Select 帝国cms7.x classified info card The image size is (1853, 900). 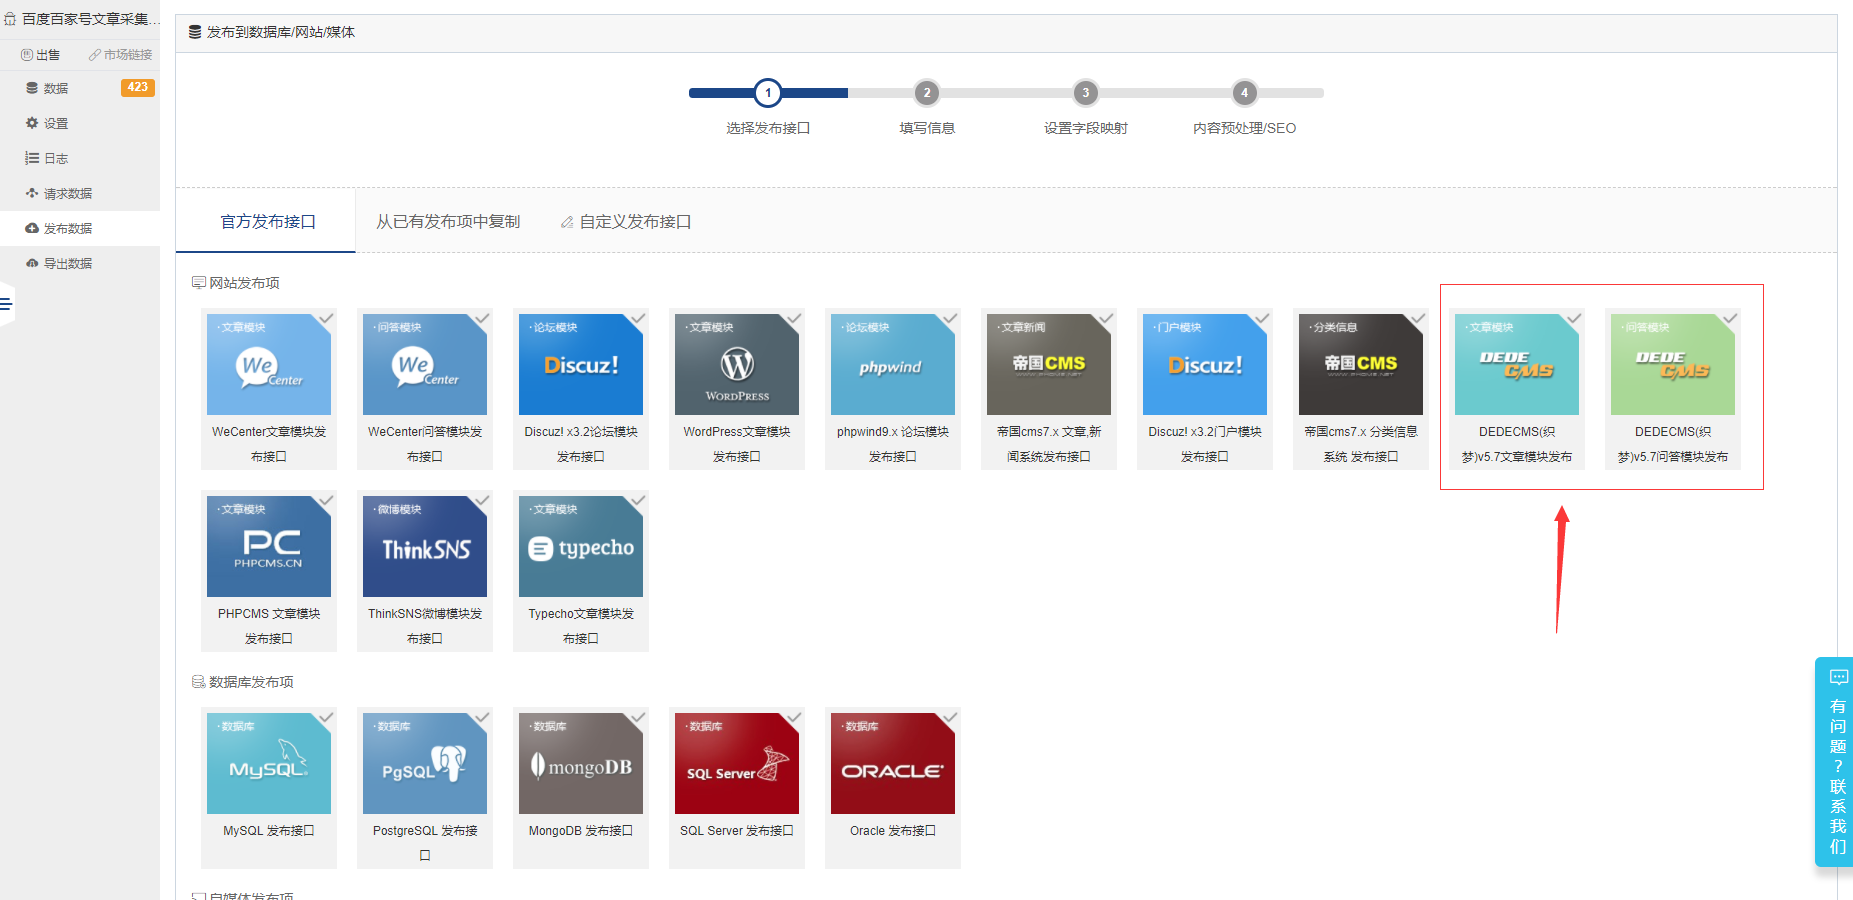1361,389
